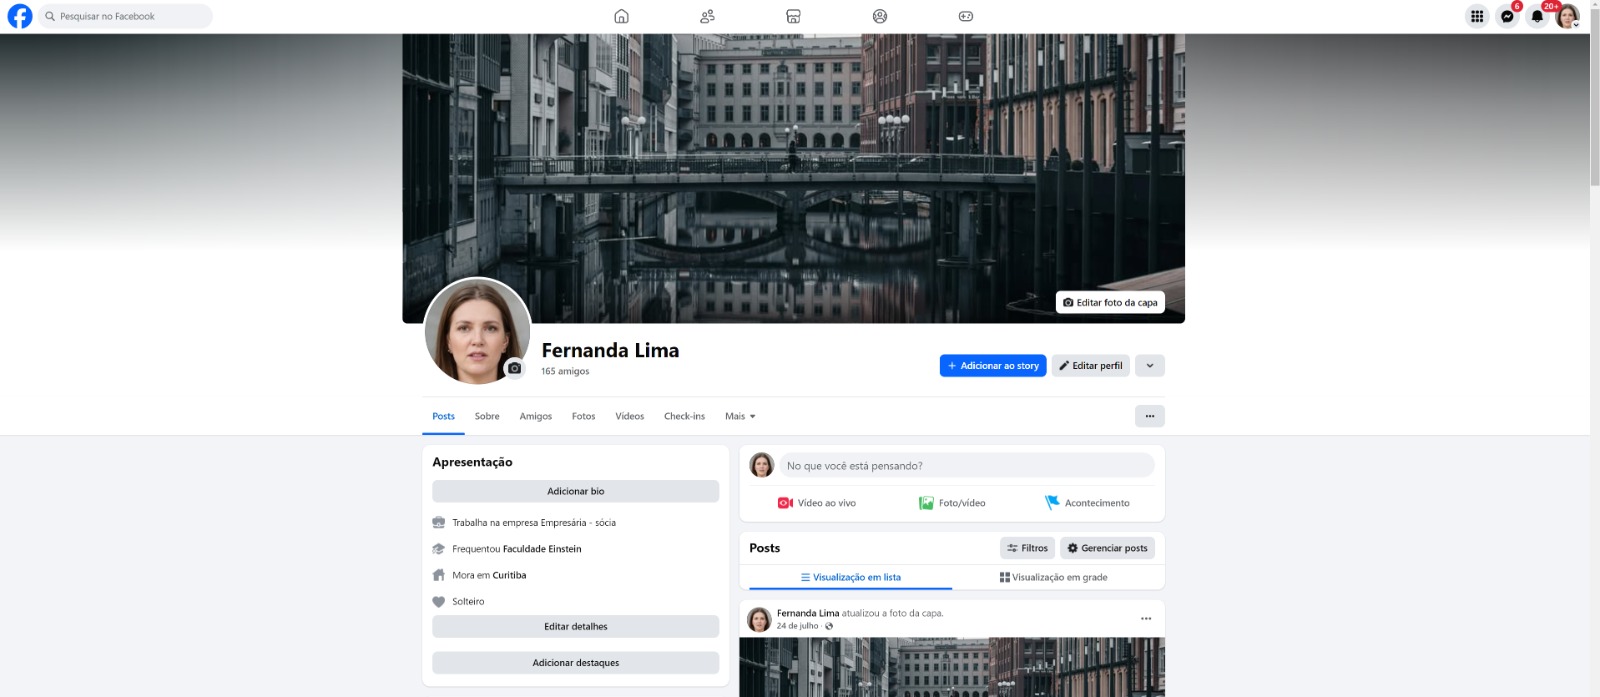This screenshot has width=1600, height=697.
Task: Click the Adicionar ao story button
Action: pos(992,366)
